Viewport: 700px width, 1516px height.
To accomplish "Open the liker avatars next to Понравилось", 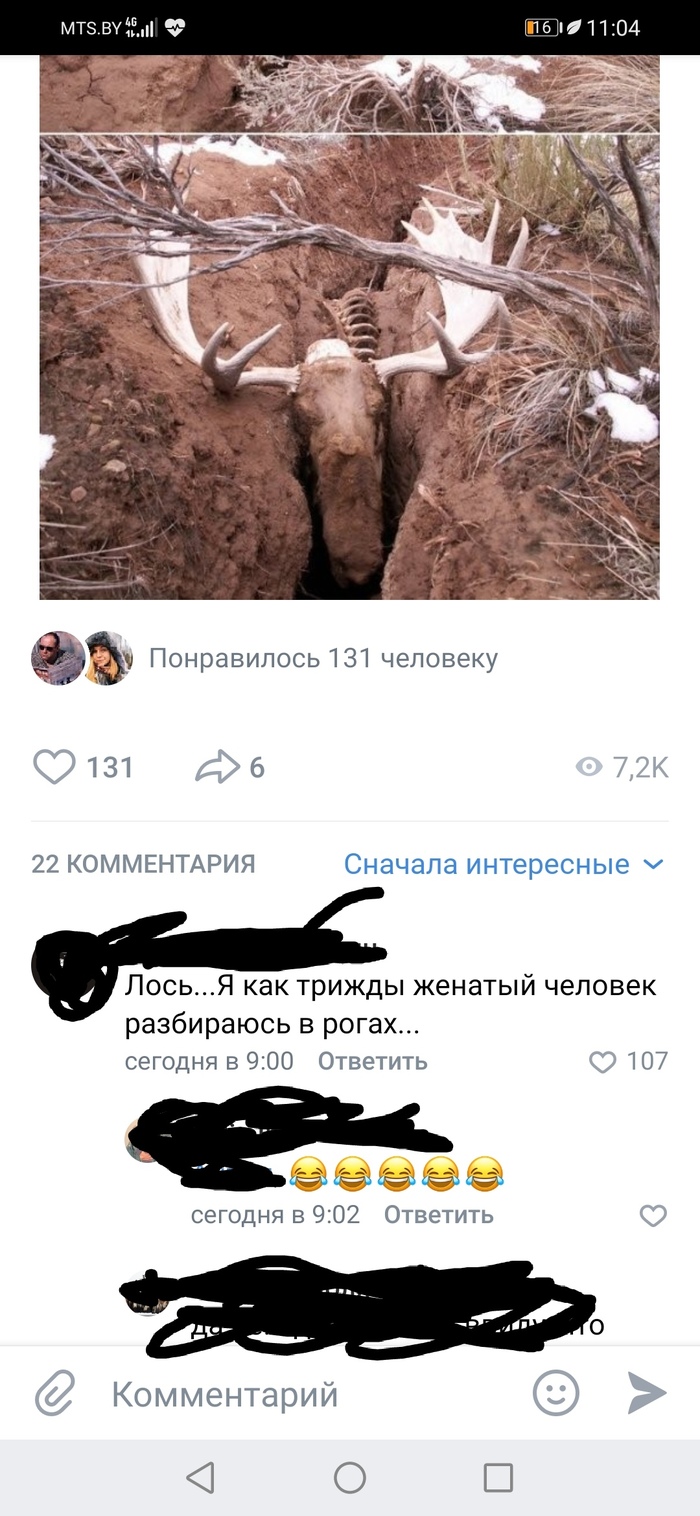I will pos(83,658).
